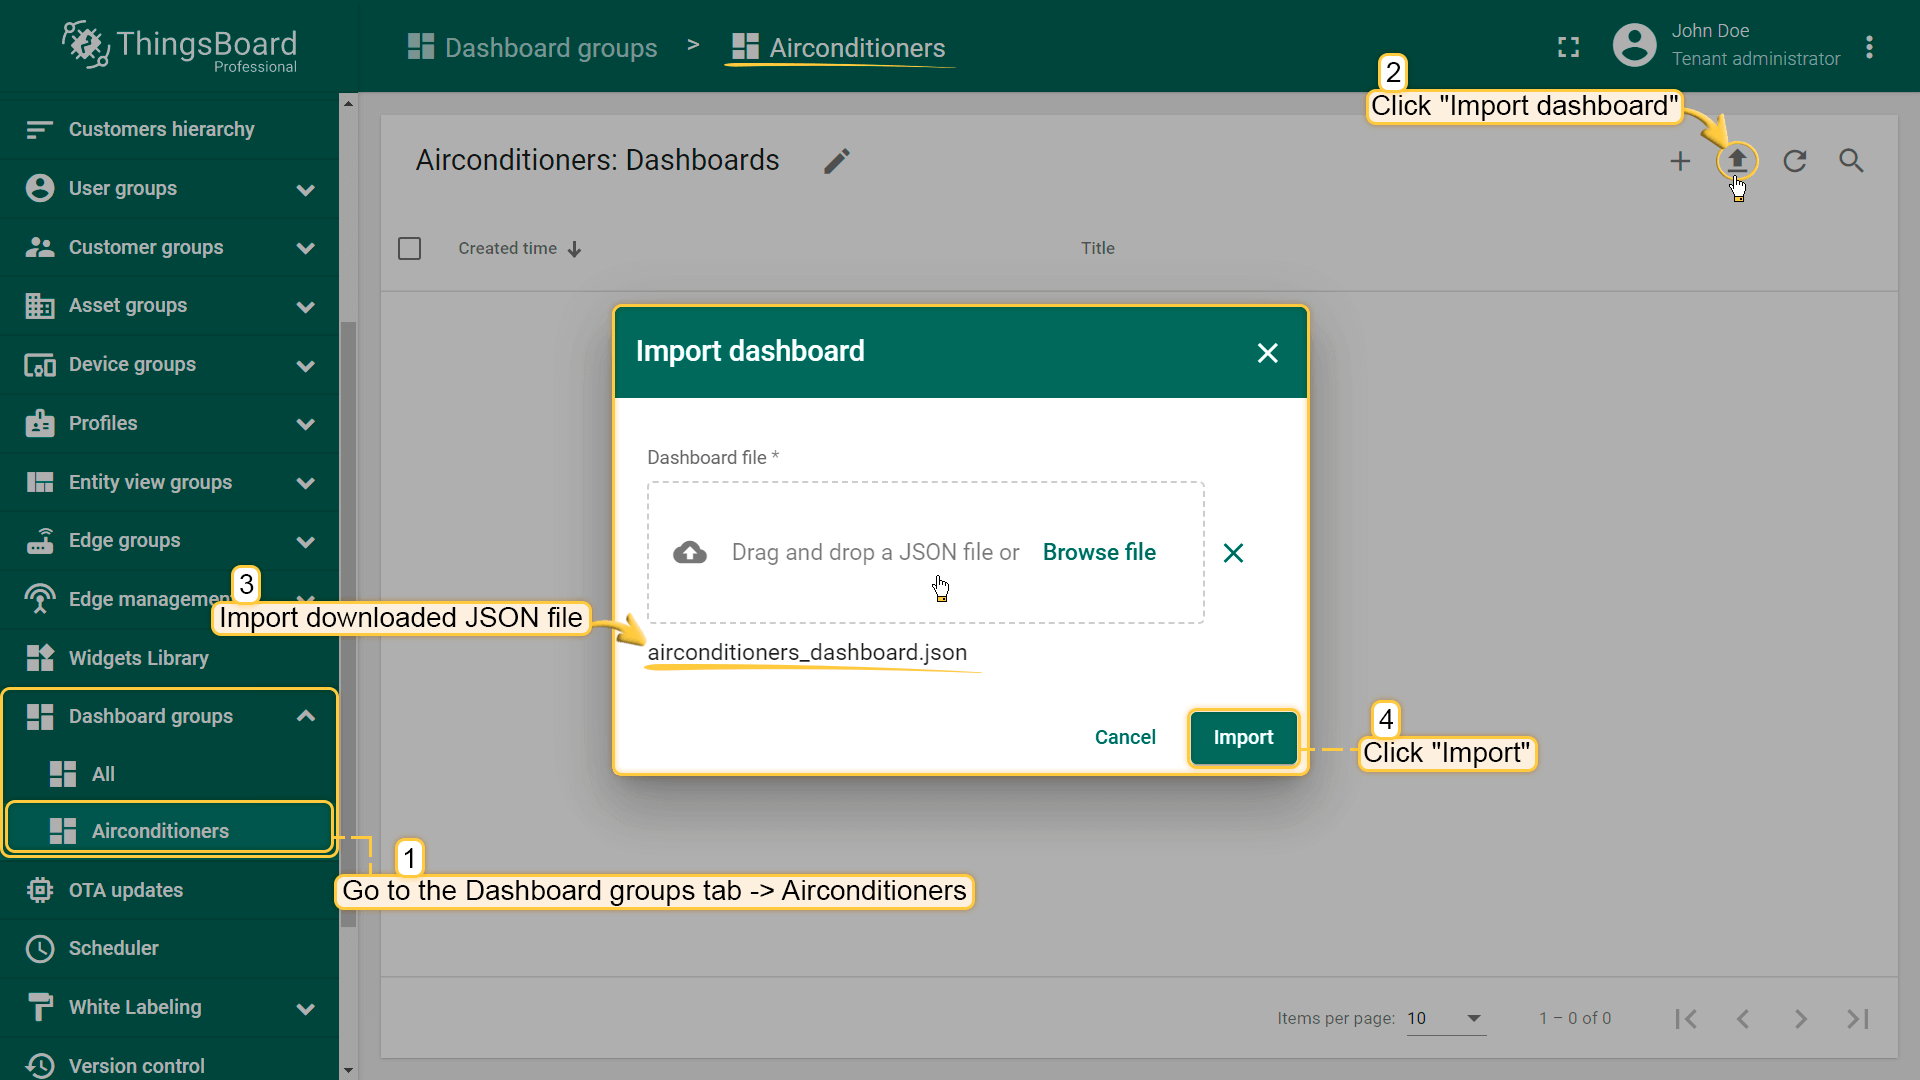
Task: Open the Scheduler menu item
Action: pos(170,948)
